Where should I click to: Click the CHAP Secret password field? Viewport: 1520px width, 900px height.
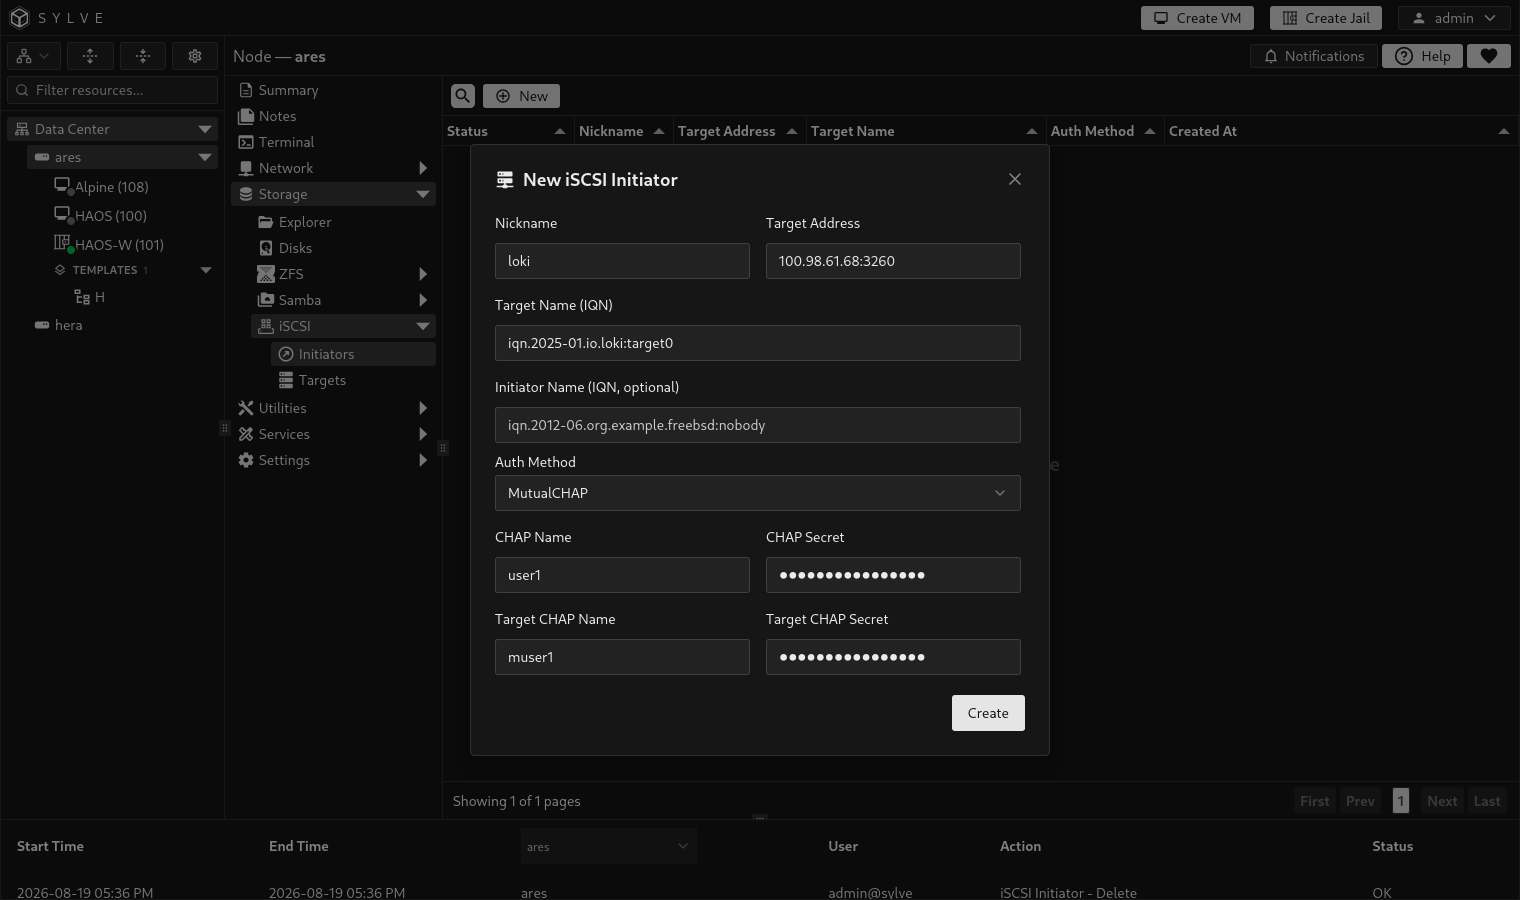[893, 575]
